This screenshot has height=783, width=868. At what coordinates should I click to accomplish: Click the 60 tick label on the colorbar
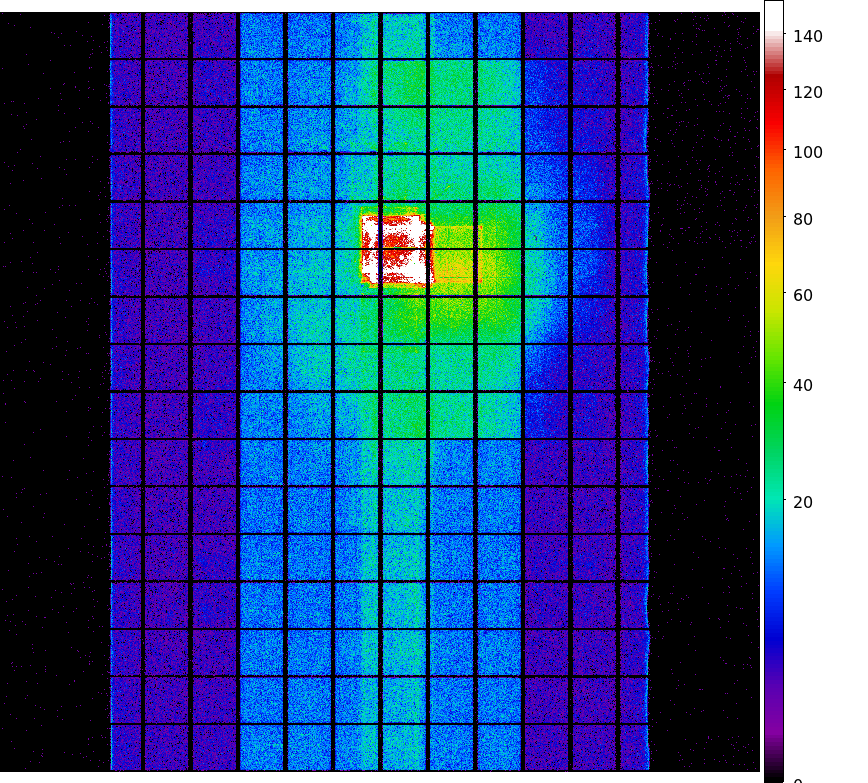[803, 296]
